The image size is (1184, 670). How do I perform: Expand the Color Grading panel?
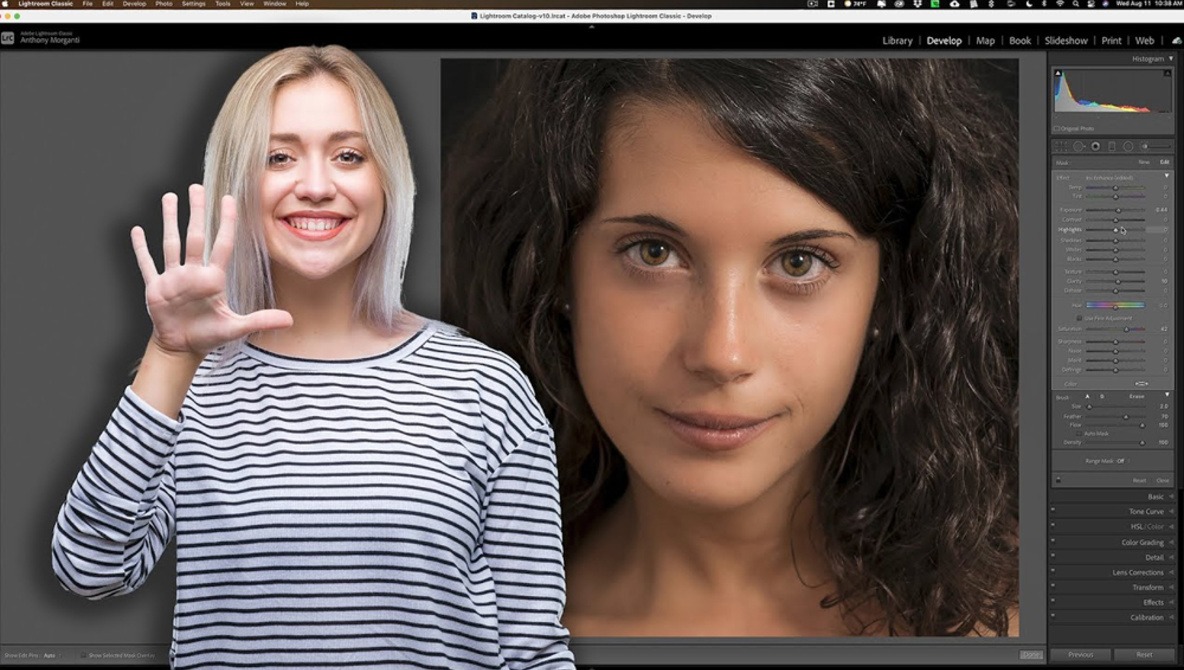[1142, 543]
